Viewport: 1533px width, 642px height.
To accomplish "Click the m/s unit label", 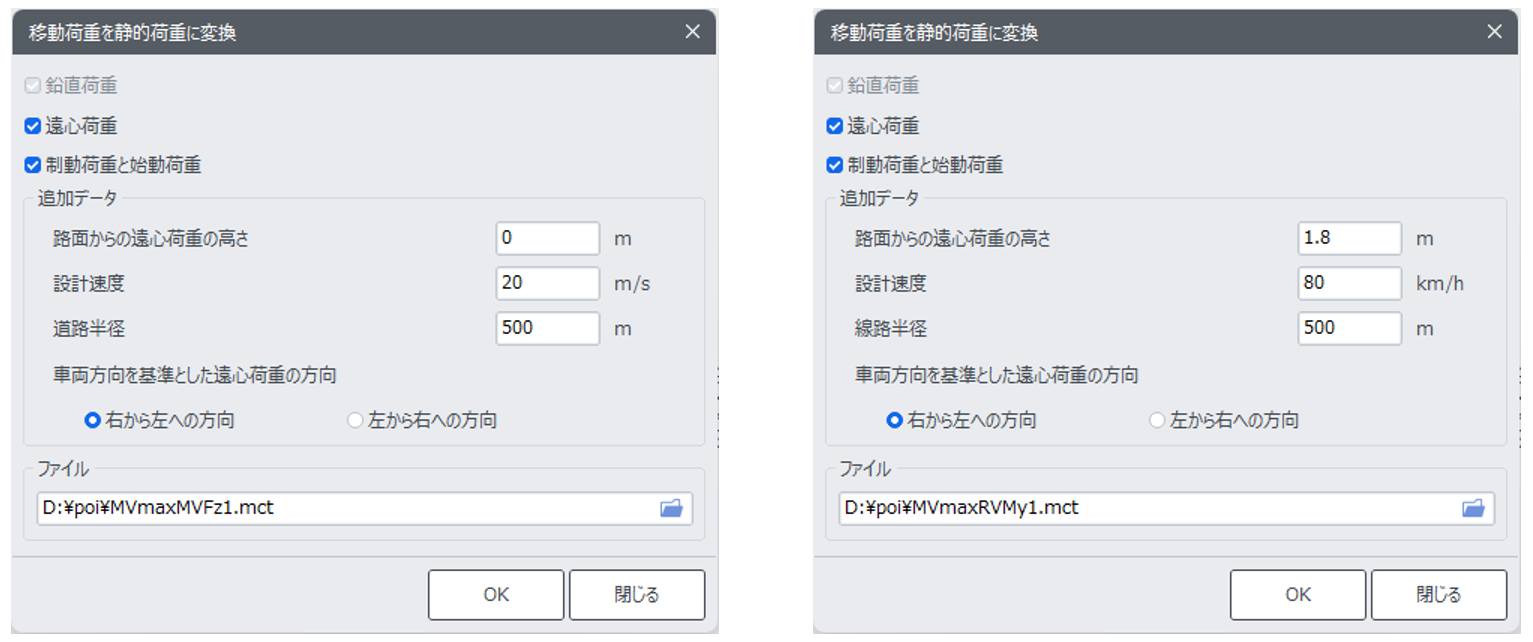I will [x=632, y=284].
